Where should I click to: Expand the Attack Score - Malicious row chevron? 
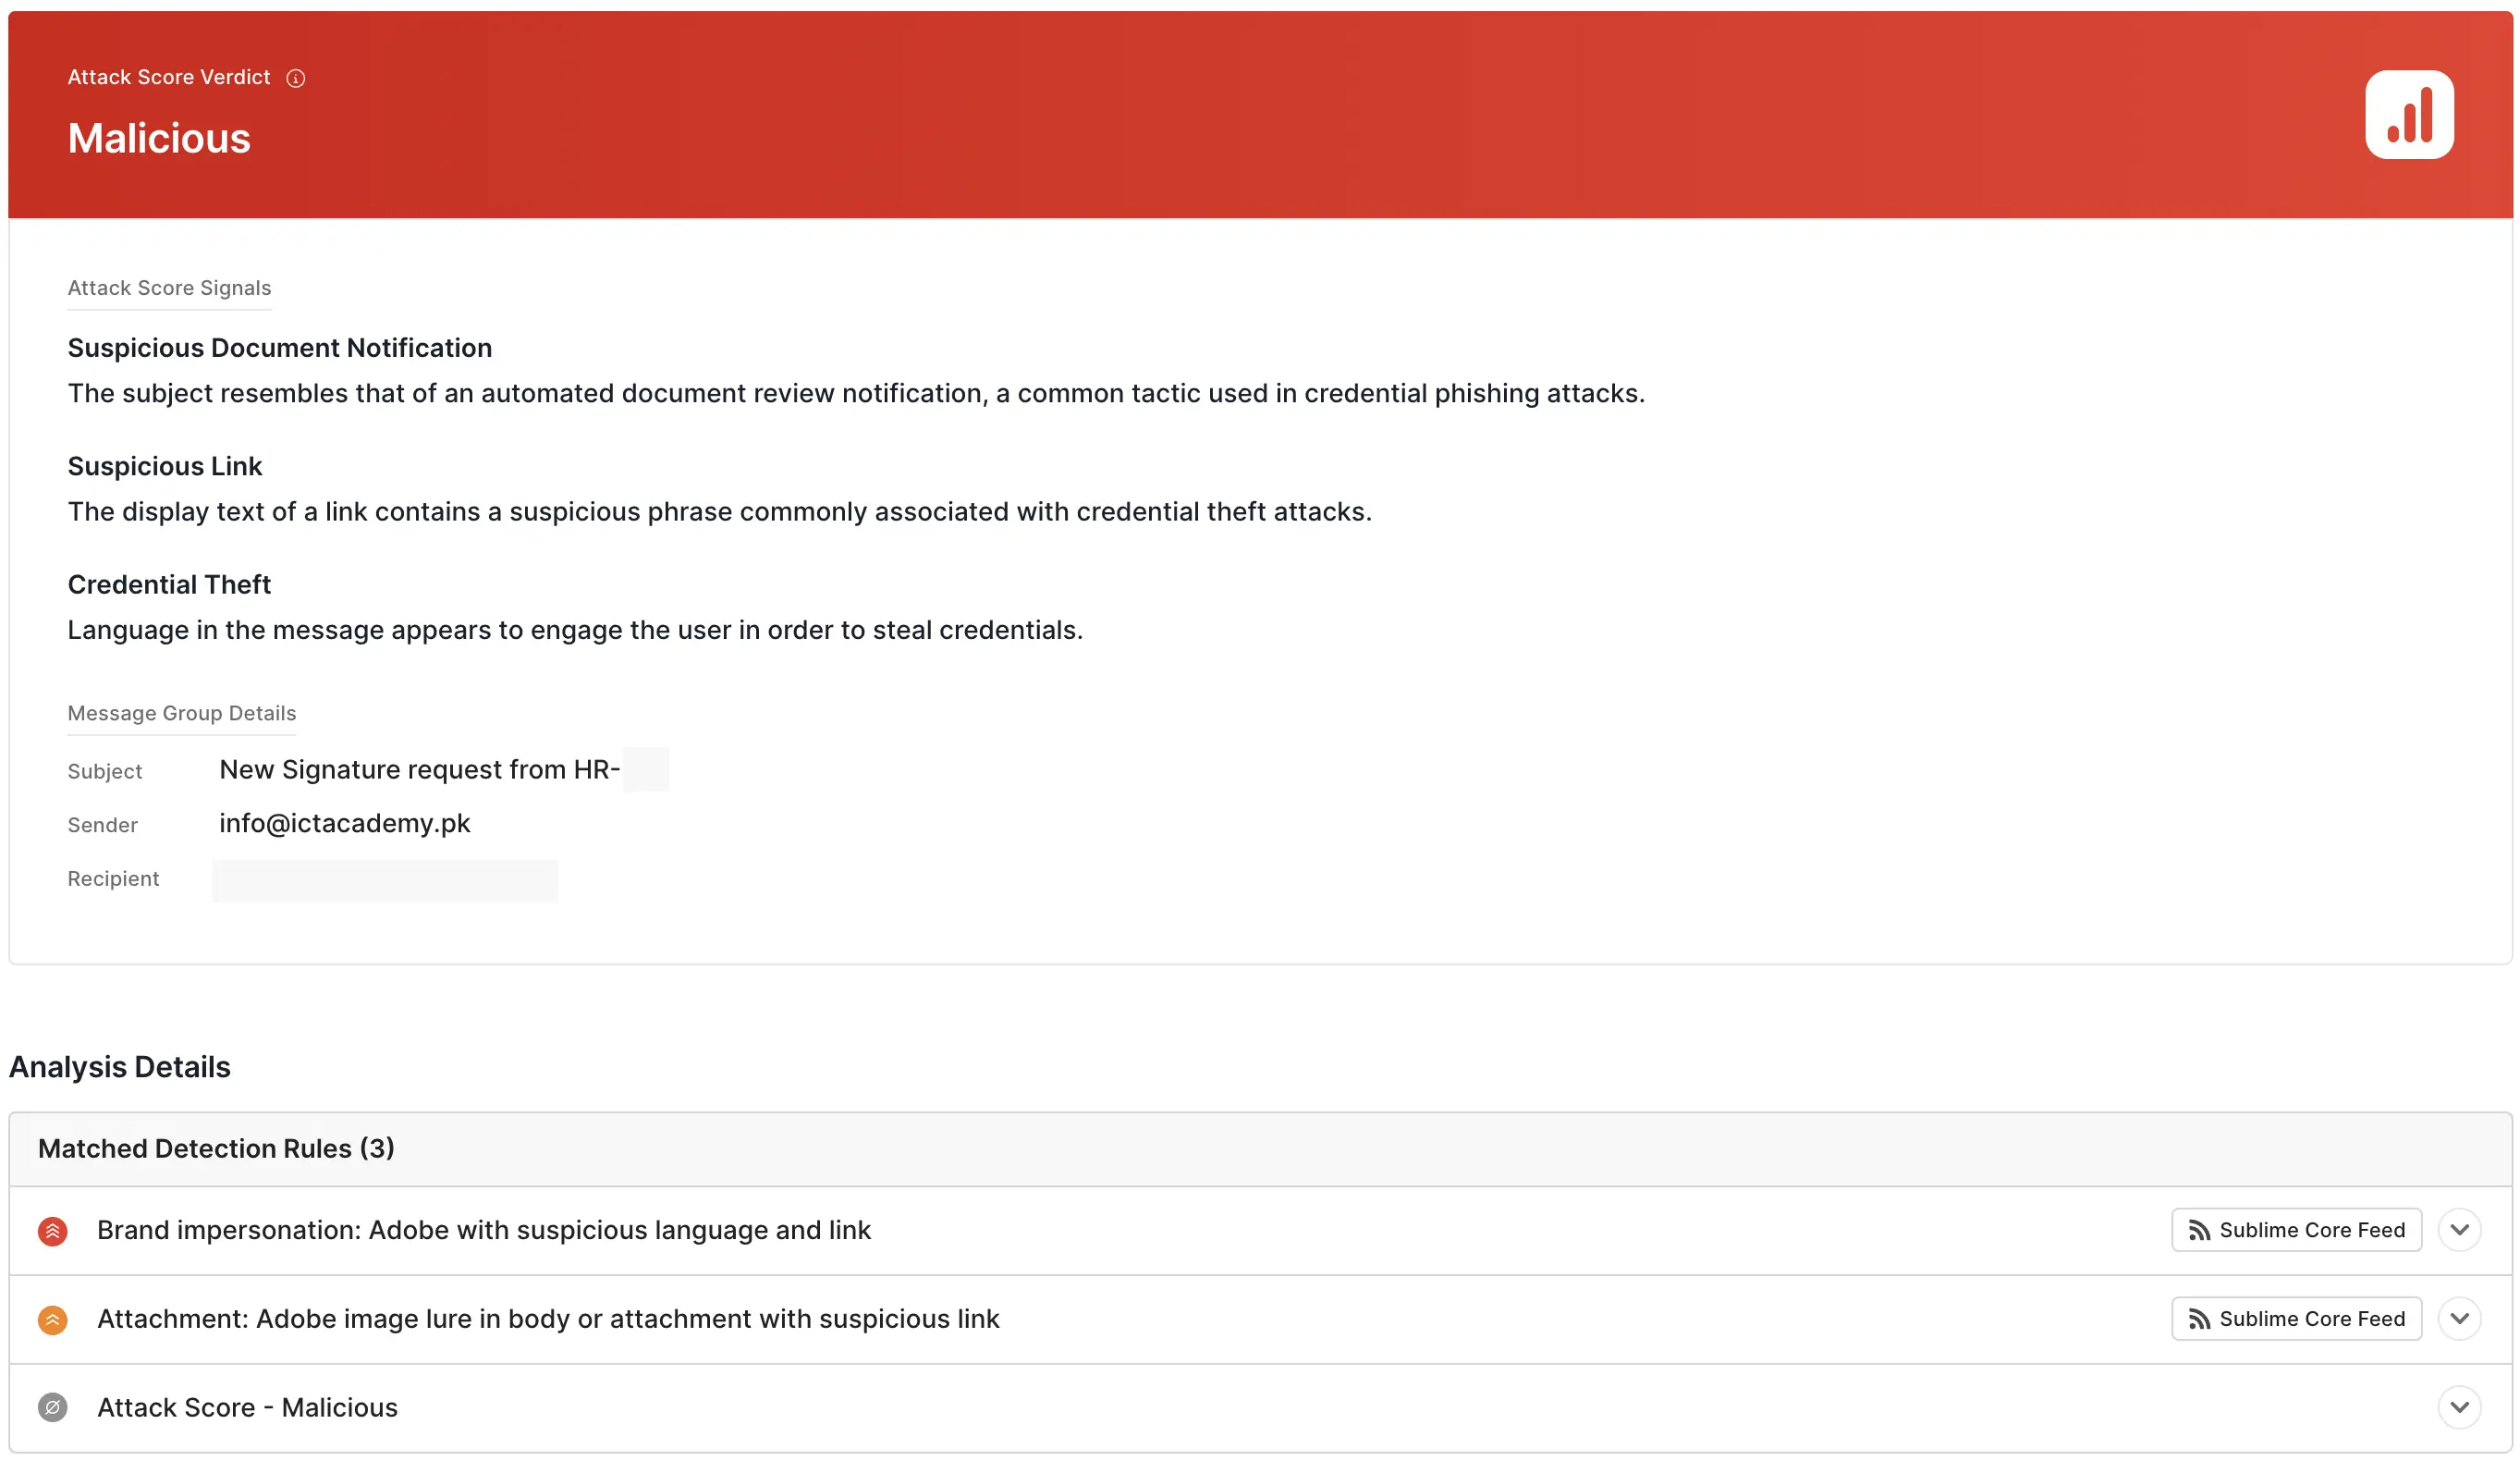(x=2459, y=1407)
